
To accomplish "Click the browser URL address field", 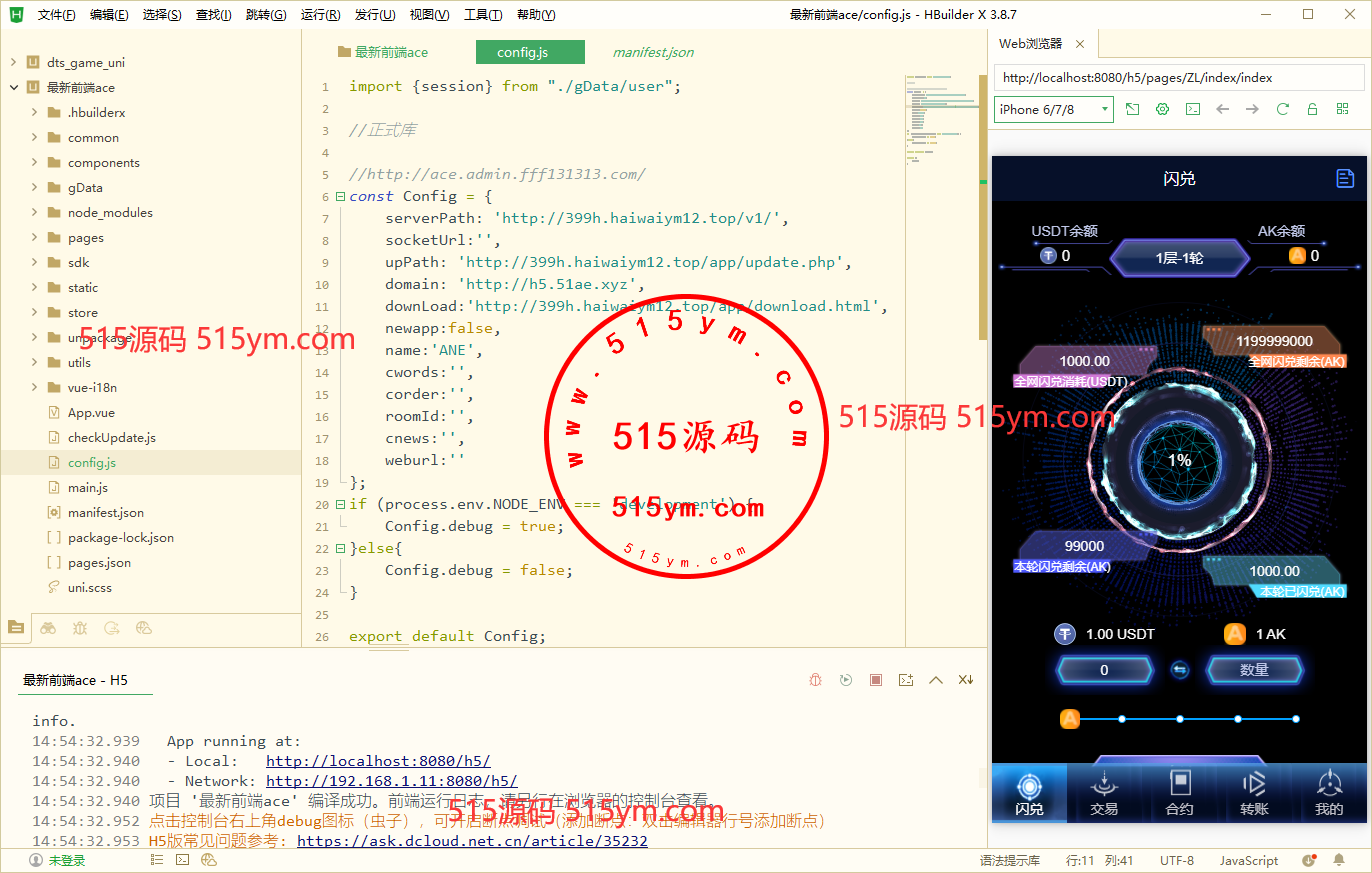I will coord(1178,77).
